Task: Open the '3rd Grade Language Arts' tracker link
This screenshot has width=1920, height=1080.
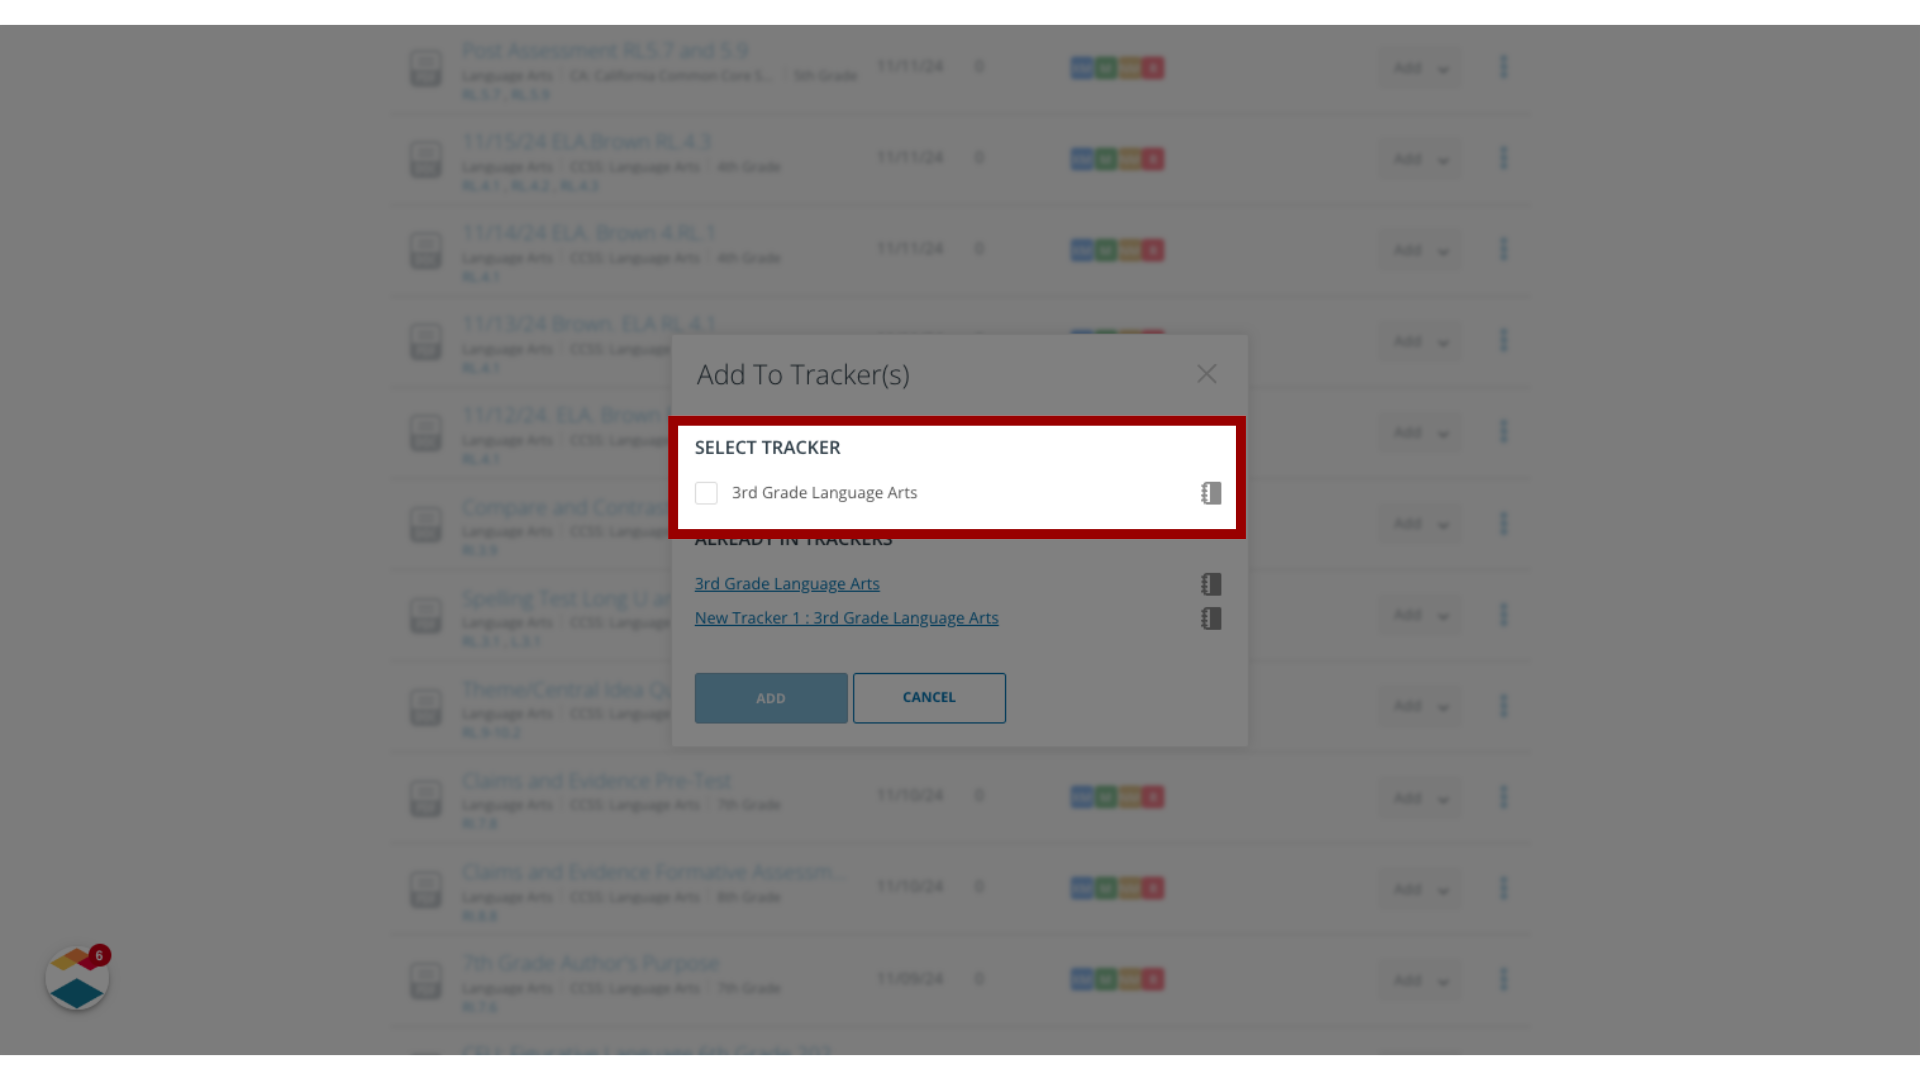Action: (x=787, y=582)
